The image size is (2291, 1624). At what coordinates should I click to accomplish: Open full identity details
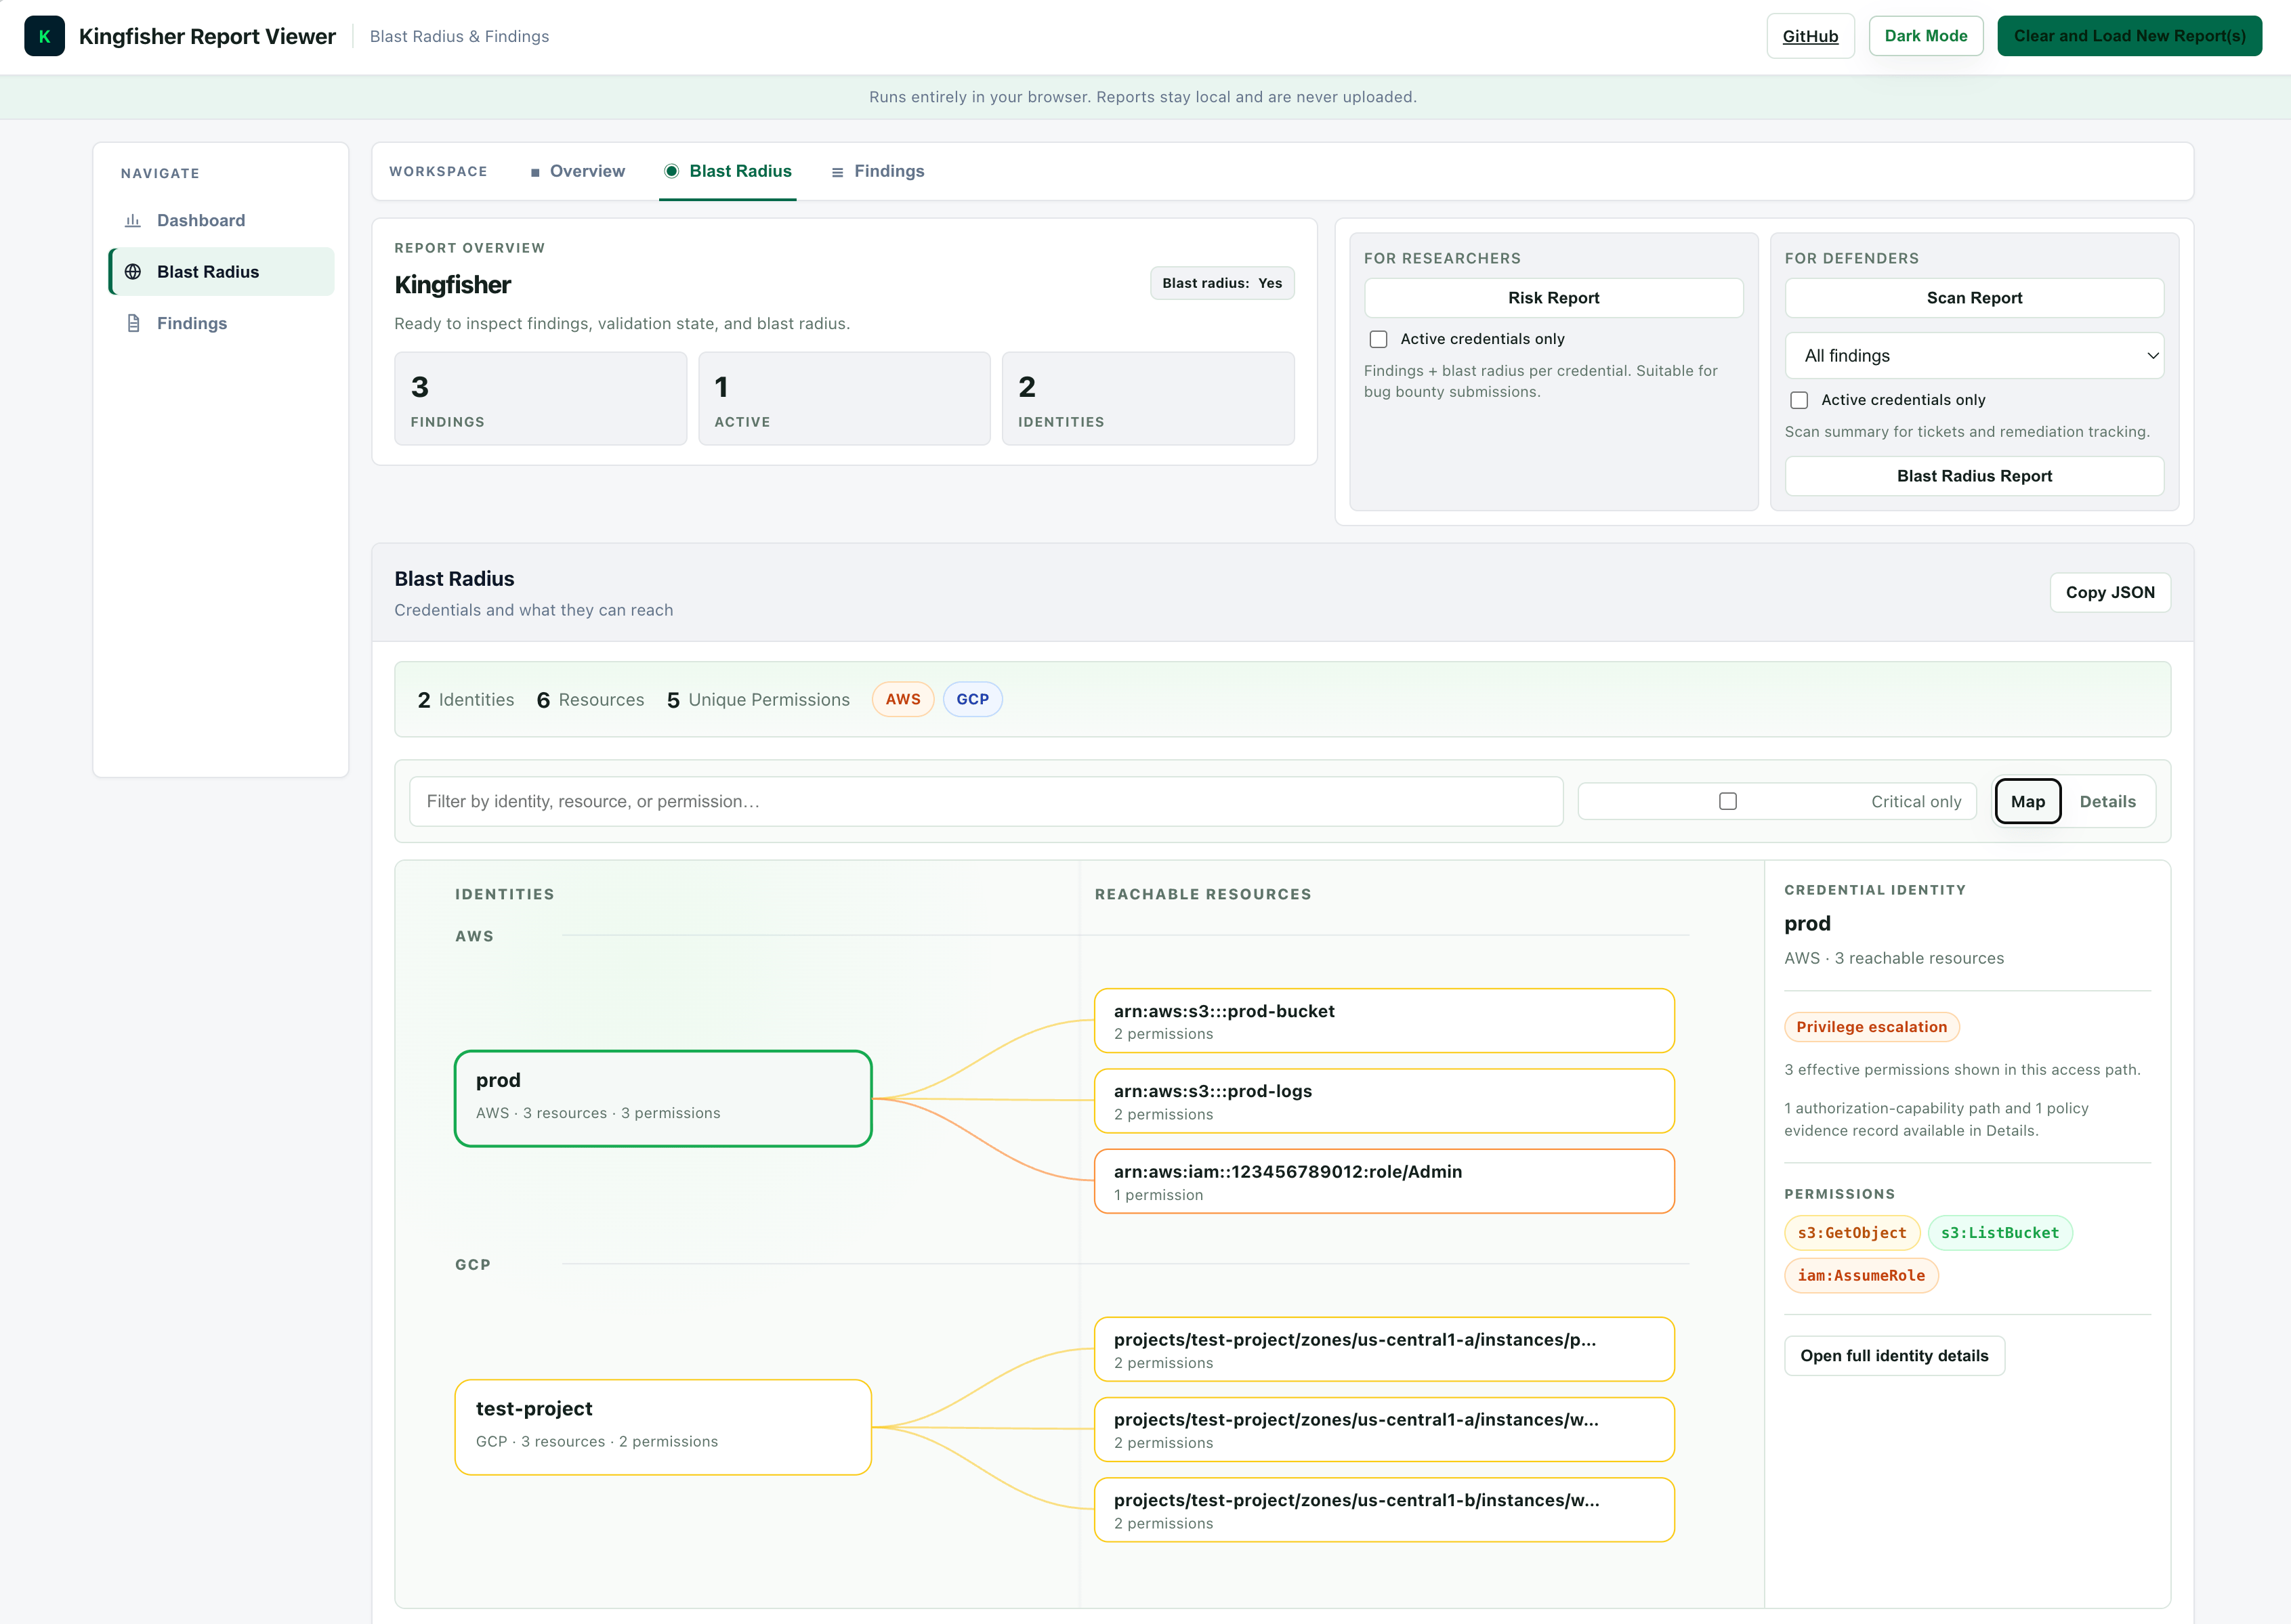pos(1894,1356)
